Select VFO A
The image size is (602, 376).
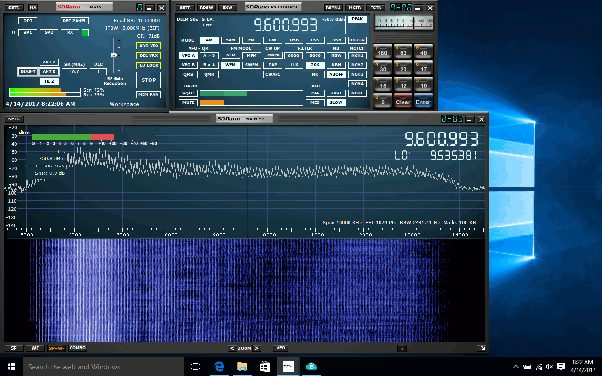pyautogui.click(x=188, y=55)
